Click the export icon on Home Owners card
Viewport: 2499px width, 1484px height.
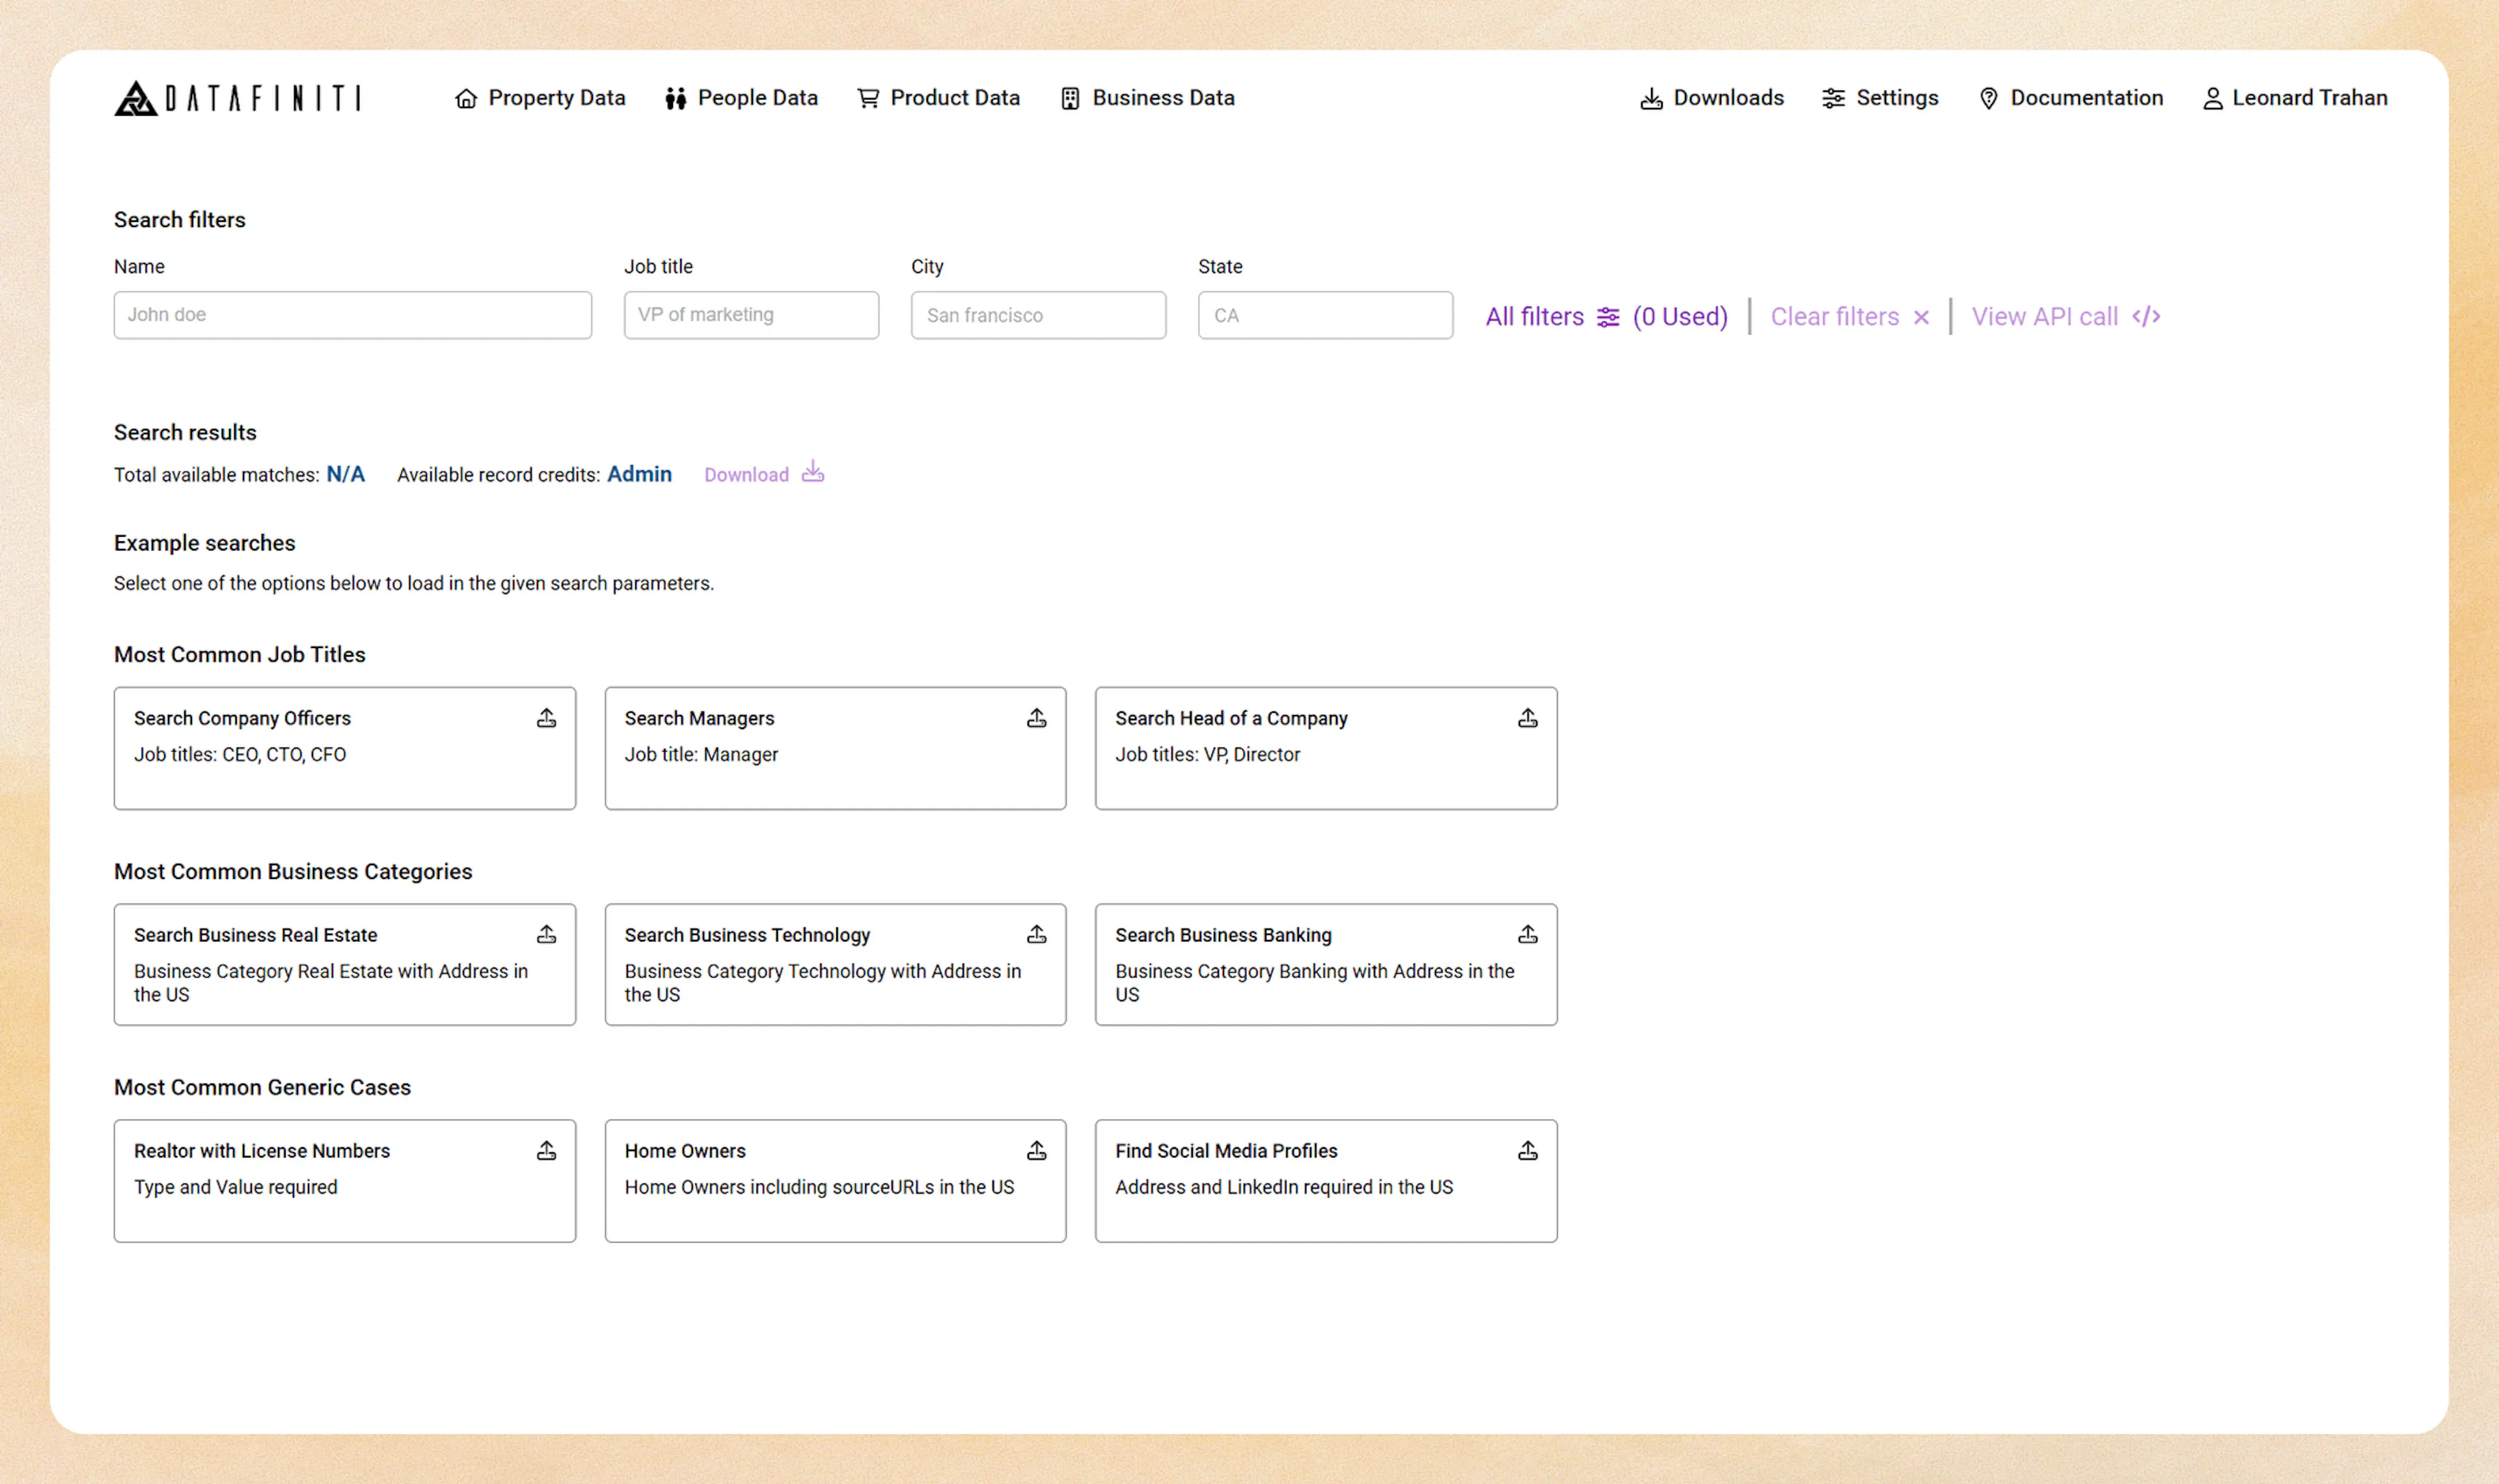(x=1037, y=1151)
